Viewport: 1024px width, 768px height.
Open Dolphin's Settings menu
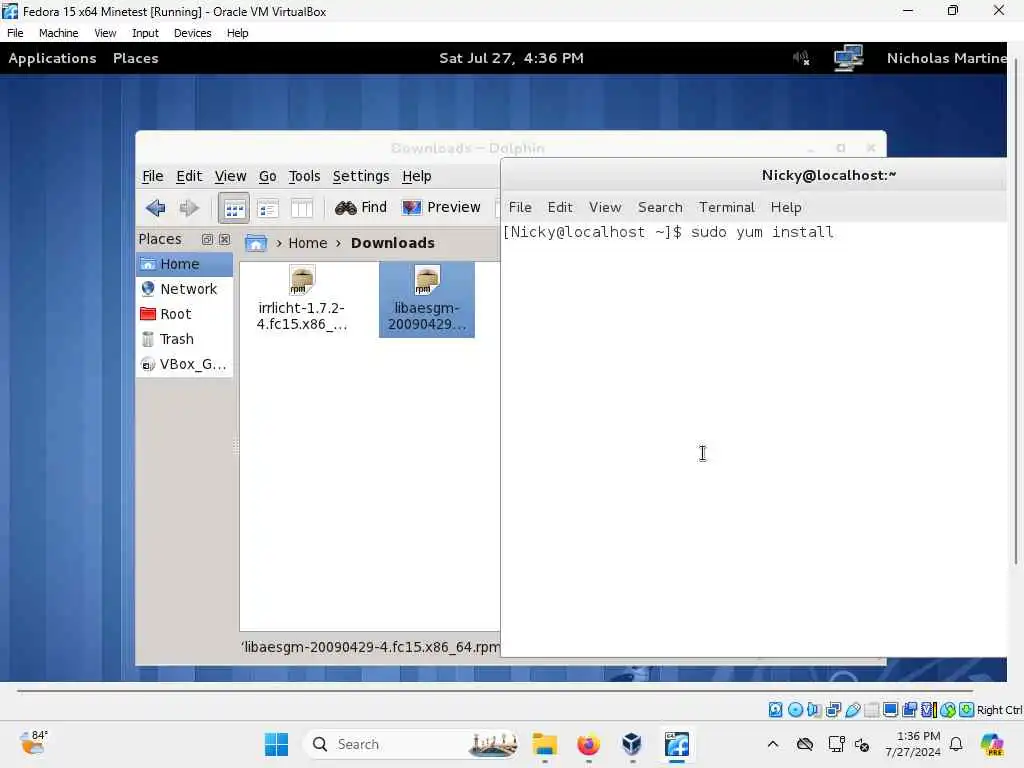point(360,176)
